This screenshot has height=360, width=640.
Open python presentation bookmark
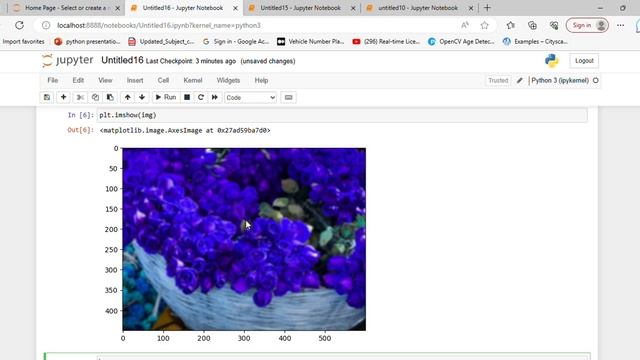tap(87, 42)
